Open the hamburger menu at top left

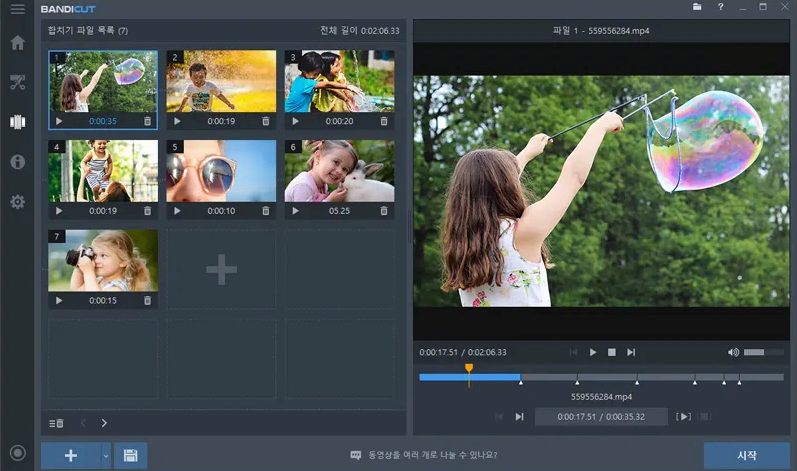coord(17,9)
